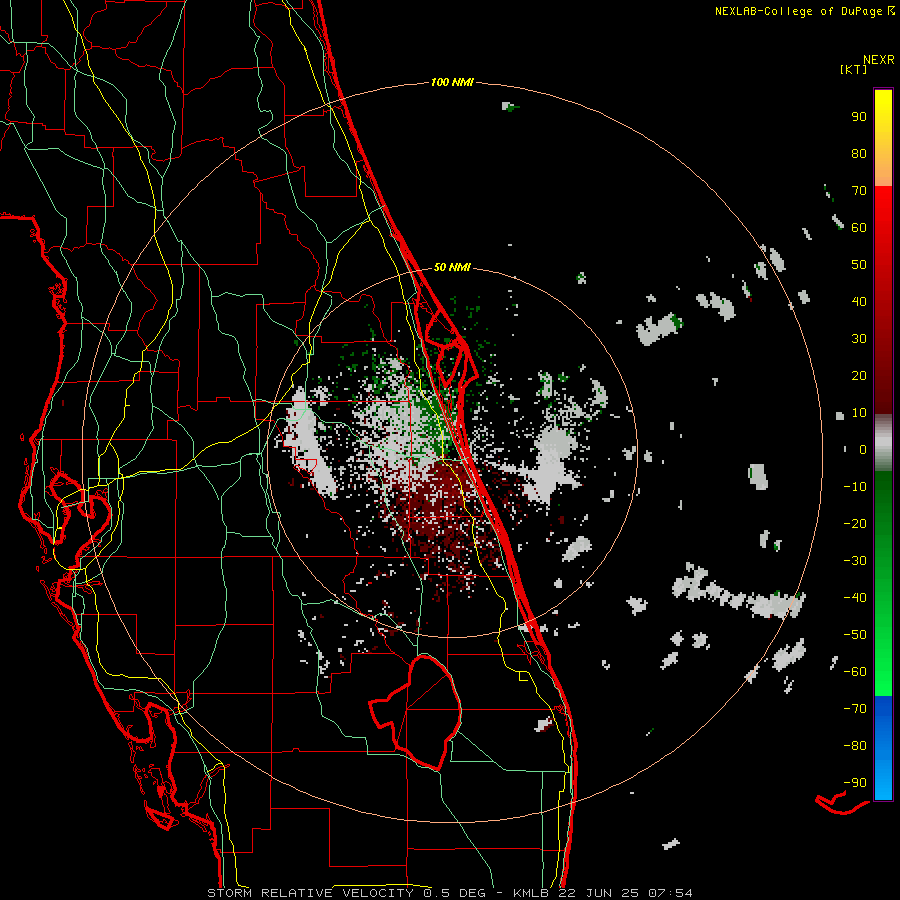
Task: Click the STORM RELATIVE VELOCITY caption text
Action: click(310, 893)
